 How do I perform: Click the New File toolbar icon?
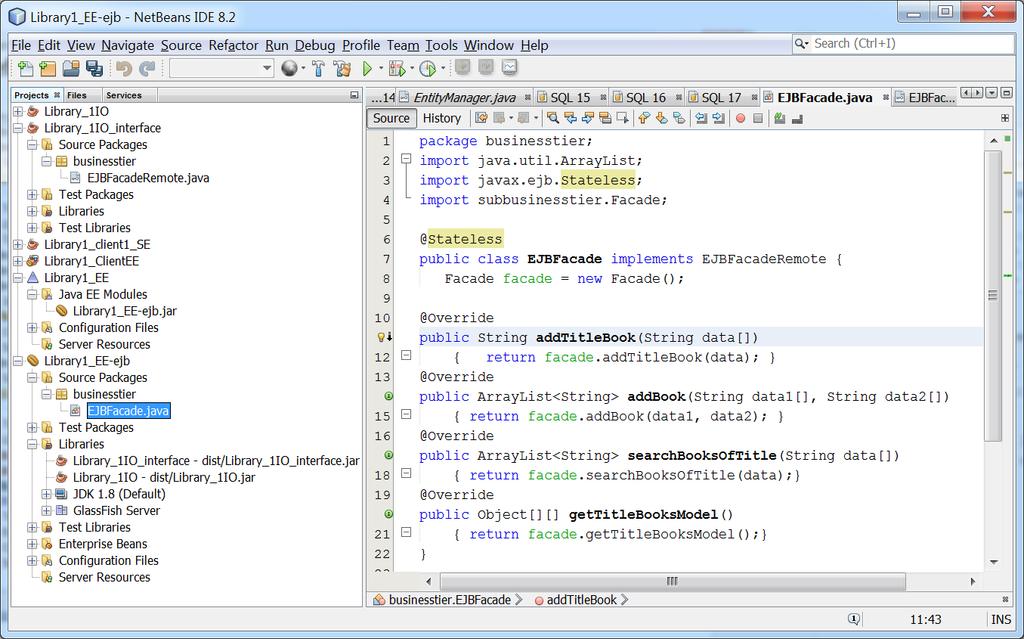pos(25,68)
